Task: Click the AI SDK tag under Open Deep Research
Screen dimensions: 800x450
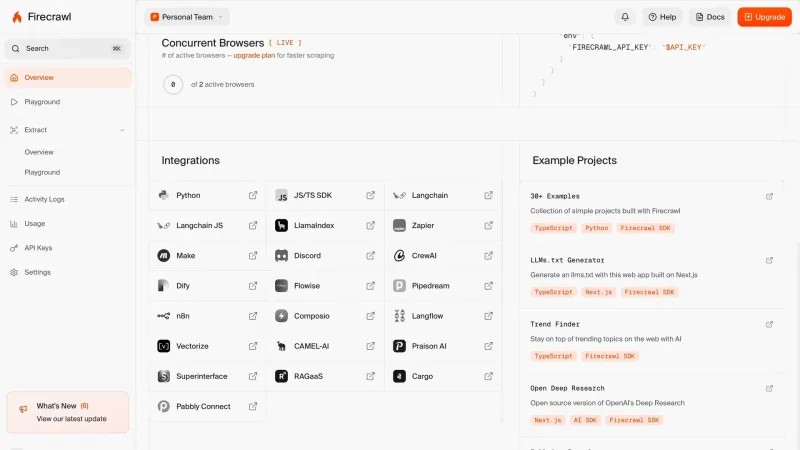Action: point(585,420)
